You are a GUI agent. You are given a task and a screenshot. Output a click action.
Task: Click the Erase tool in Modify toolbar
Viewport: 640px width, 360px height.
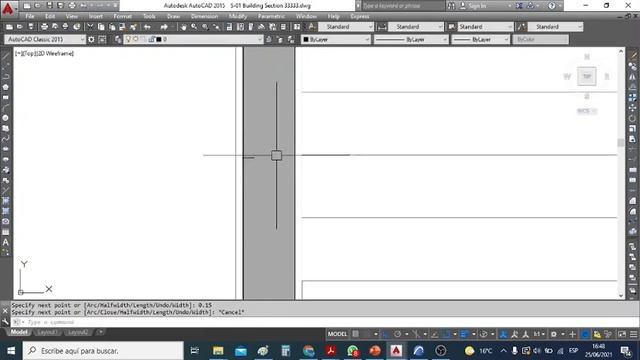[633, 56]
